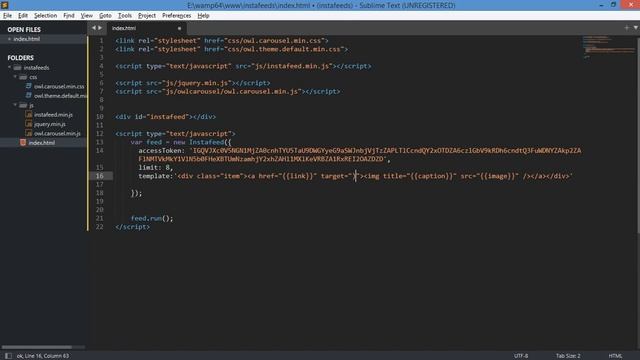Click the feed.run(); code line

152,218
